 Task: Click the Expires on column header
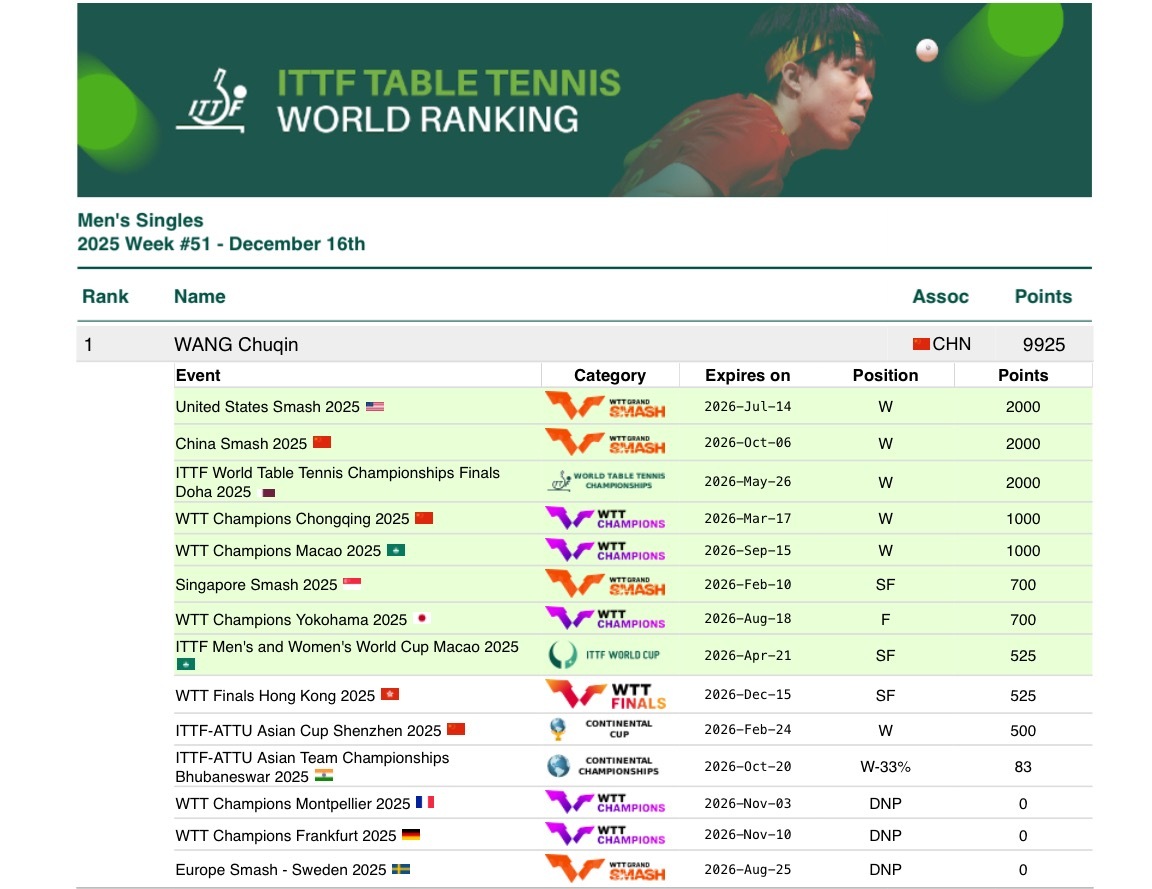coord(747,375)
